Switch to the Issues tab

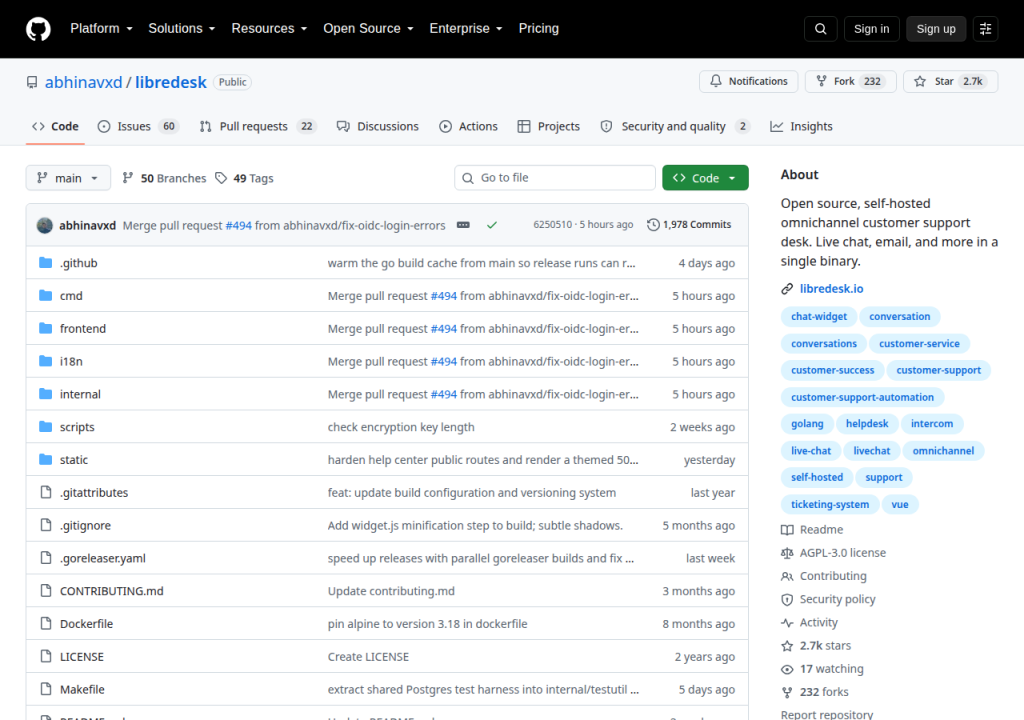138,127
